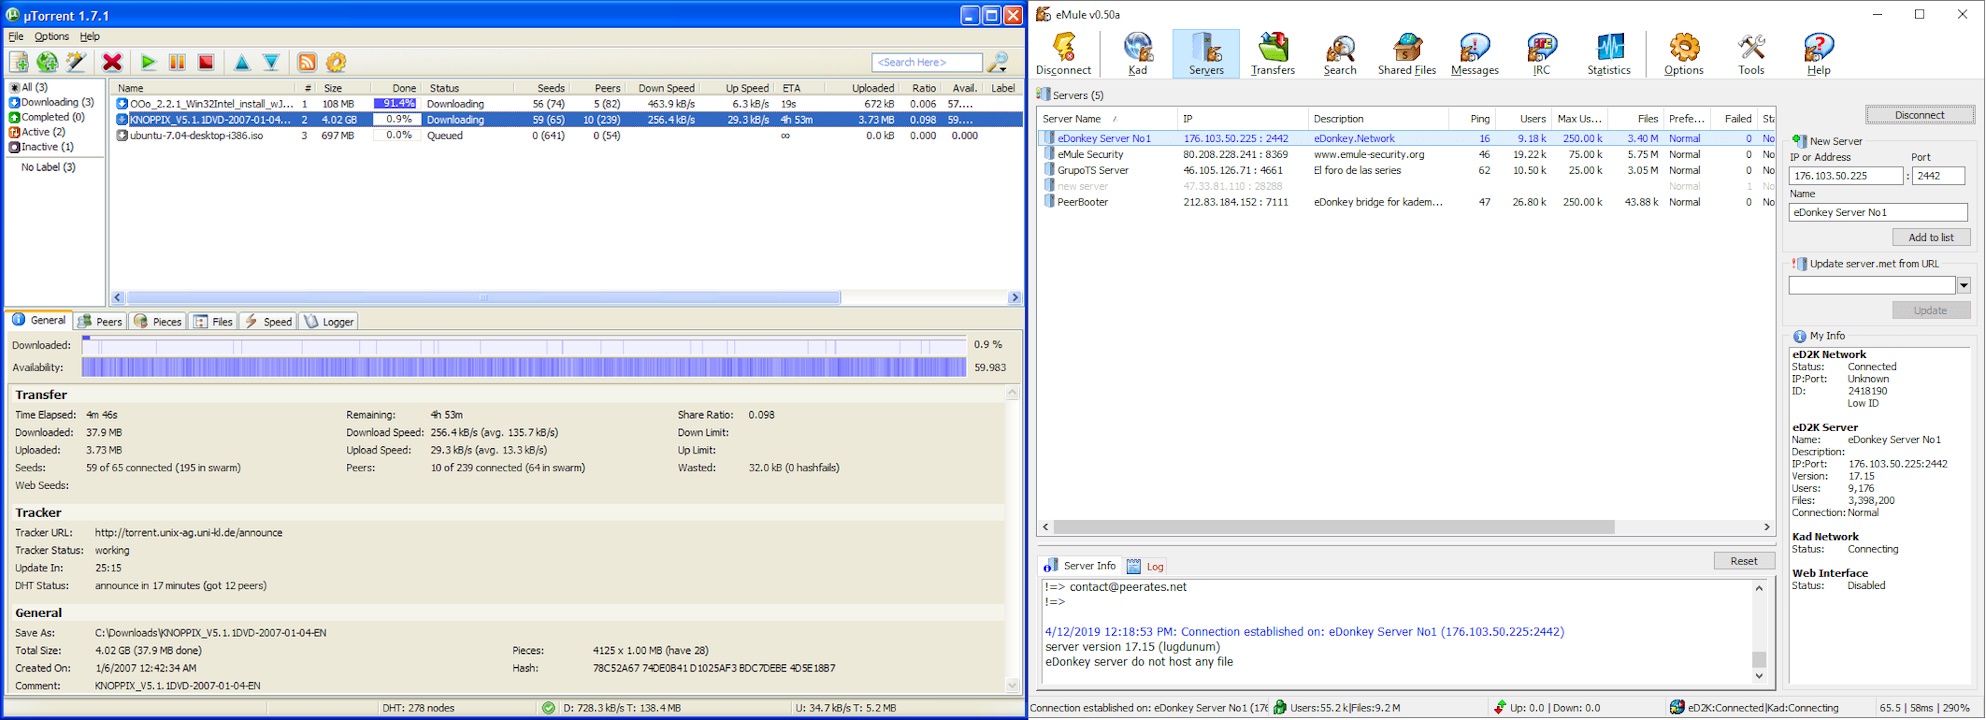Open the File menu in µTorrent
This screenshot has width=1986, height=720.
pos(16,36)
